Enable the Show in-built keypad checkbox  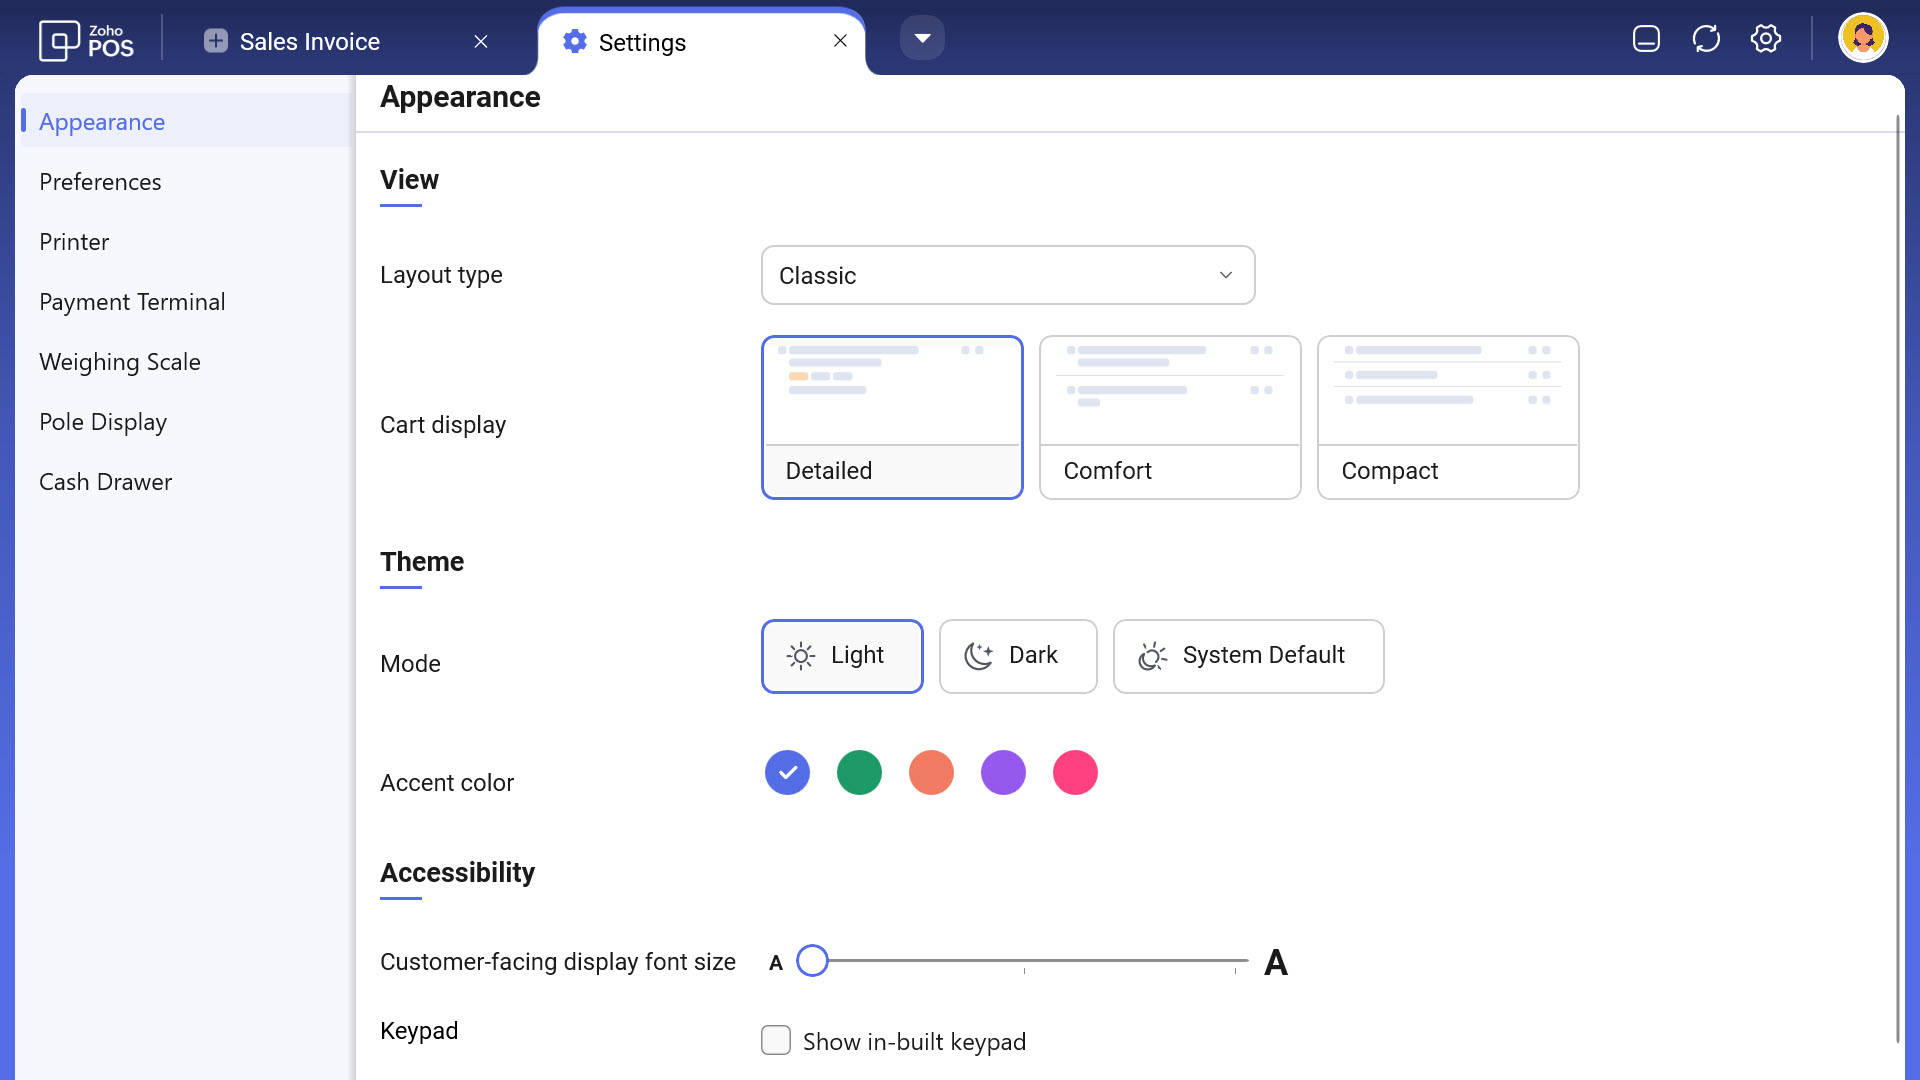(776, 1040)
